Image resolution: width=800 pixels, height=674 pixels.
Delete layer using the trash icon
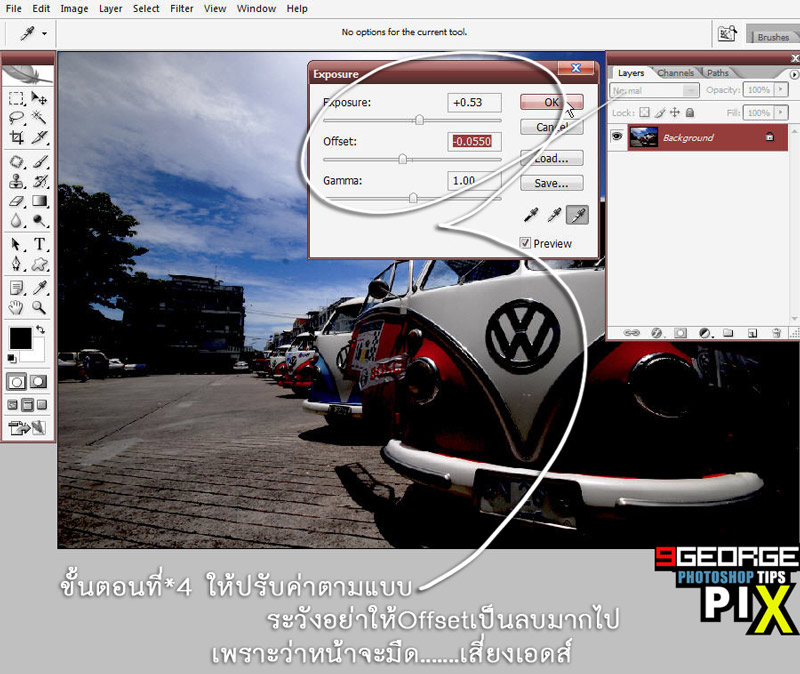(x=776, y=333)
